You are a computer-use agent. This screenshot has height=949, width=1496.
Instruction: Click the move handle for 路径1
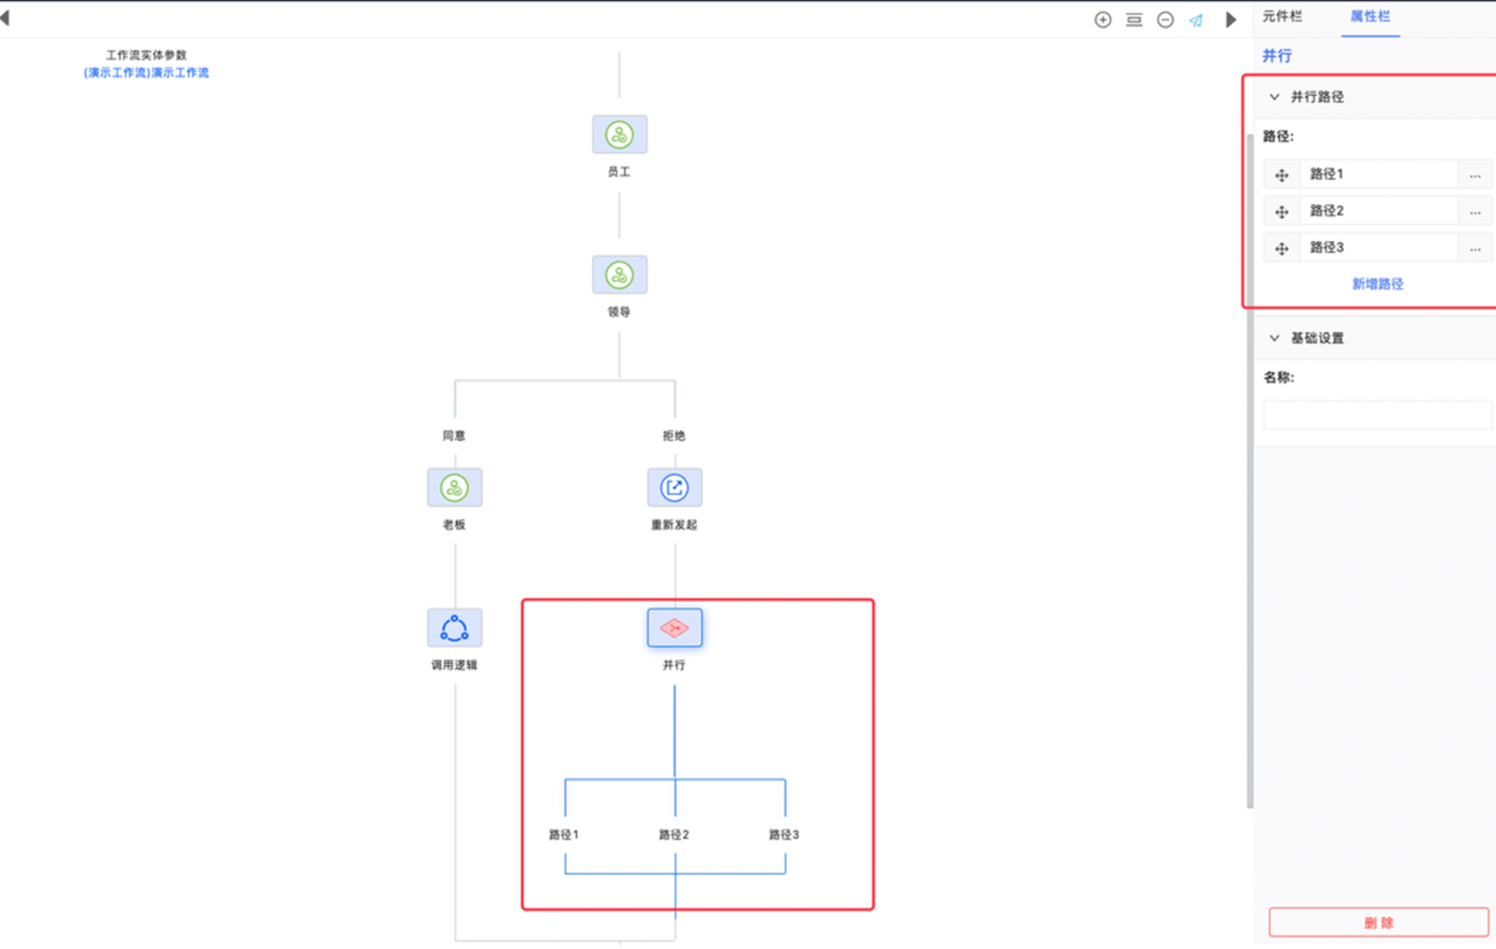click(x=1282, y=175)
